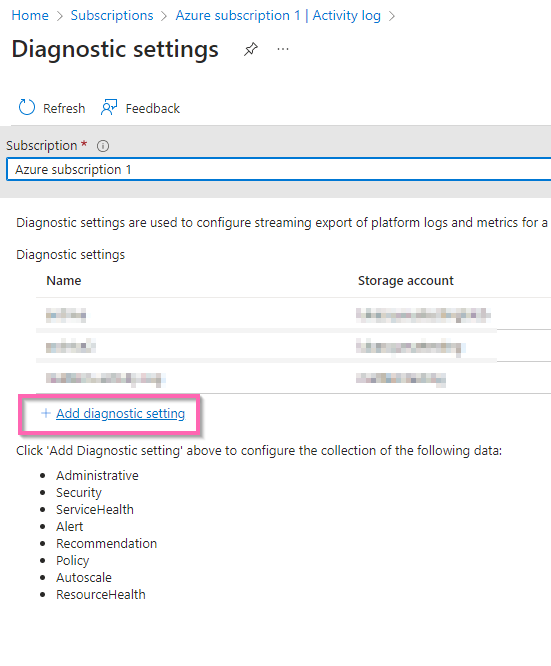Click the plus icon beside Add diagnostic setting
The height and width of the screenshot is (666, 551).
tap(45, 413)
